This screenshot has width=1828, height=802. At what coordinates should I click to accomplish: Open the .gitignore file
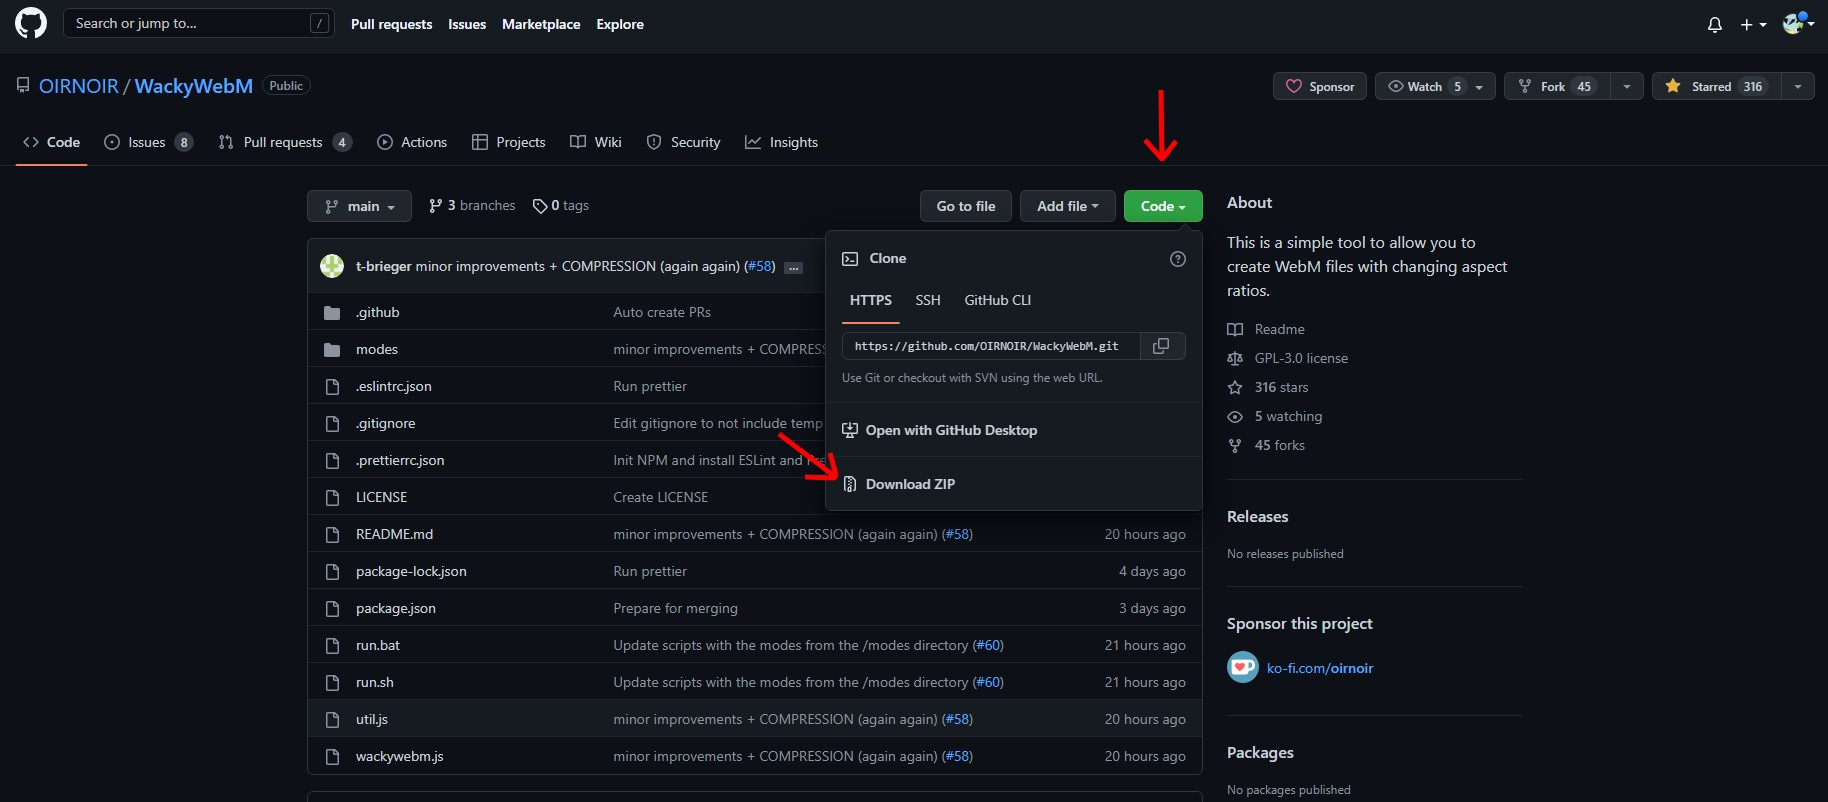click(x=386, y=423)
